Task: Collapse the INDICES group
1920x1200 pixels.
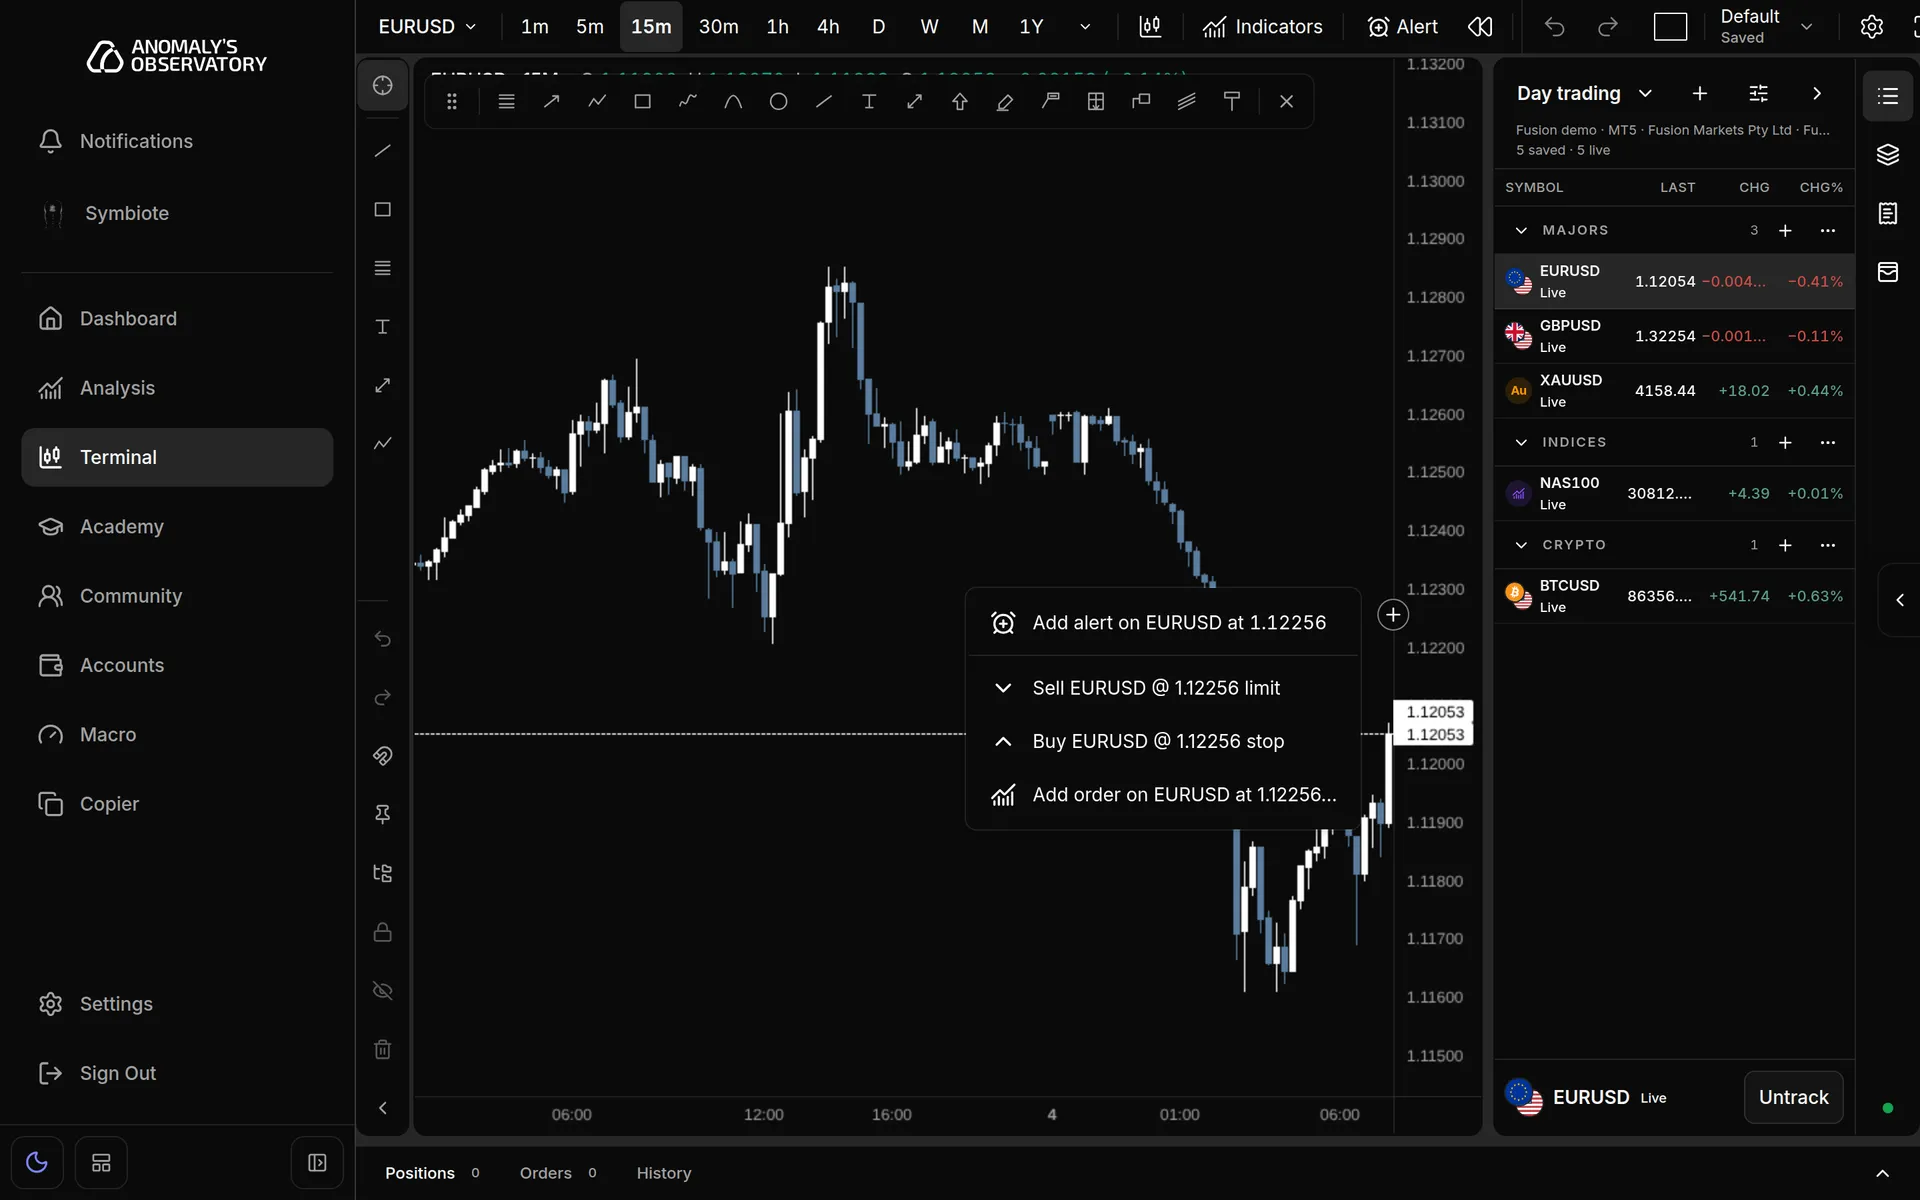Action: [x=1521, y=443]
